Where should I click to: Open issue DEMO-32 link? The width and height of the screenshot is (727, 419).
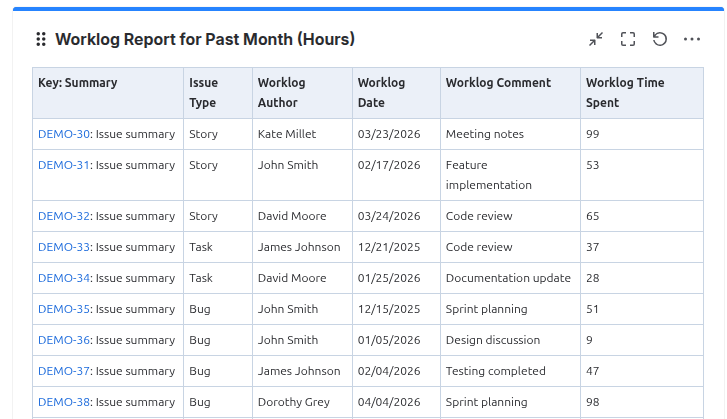point(64,216)
